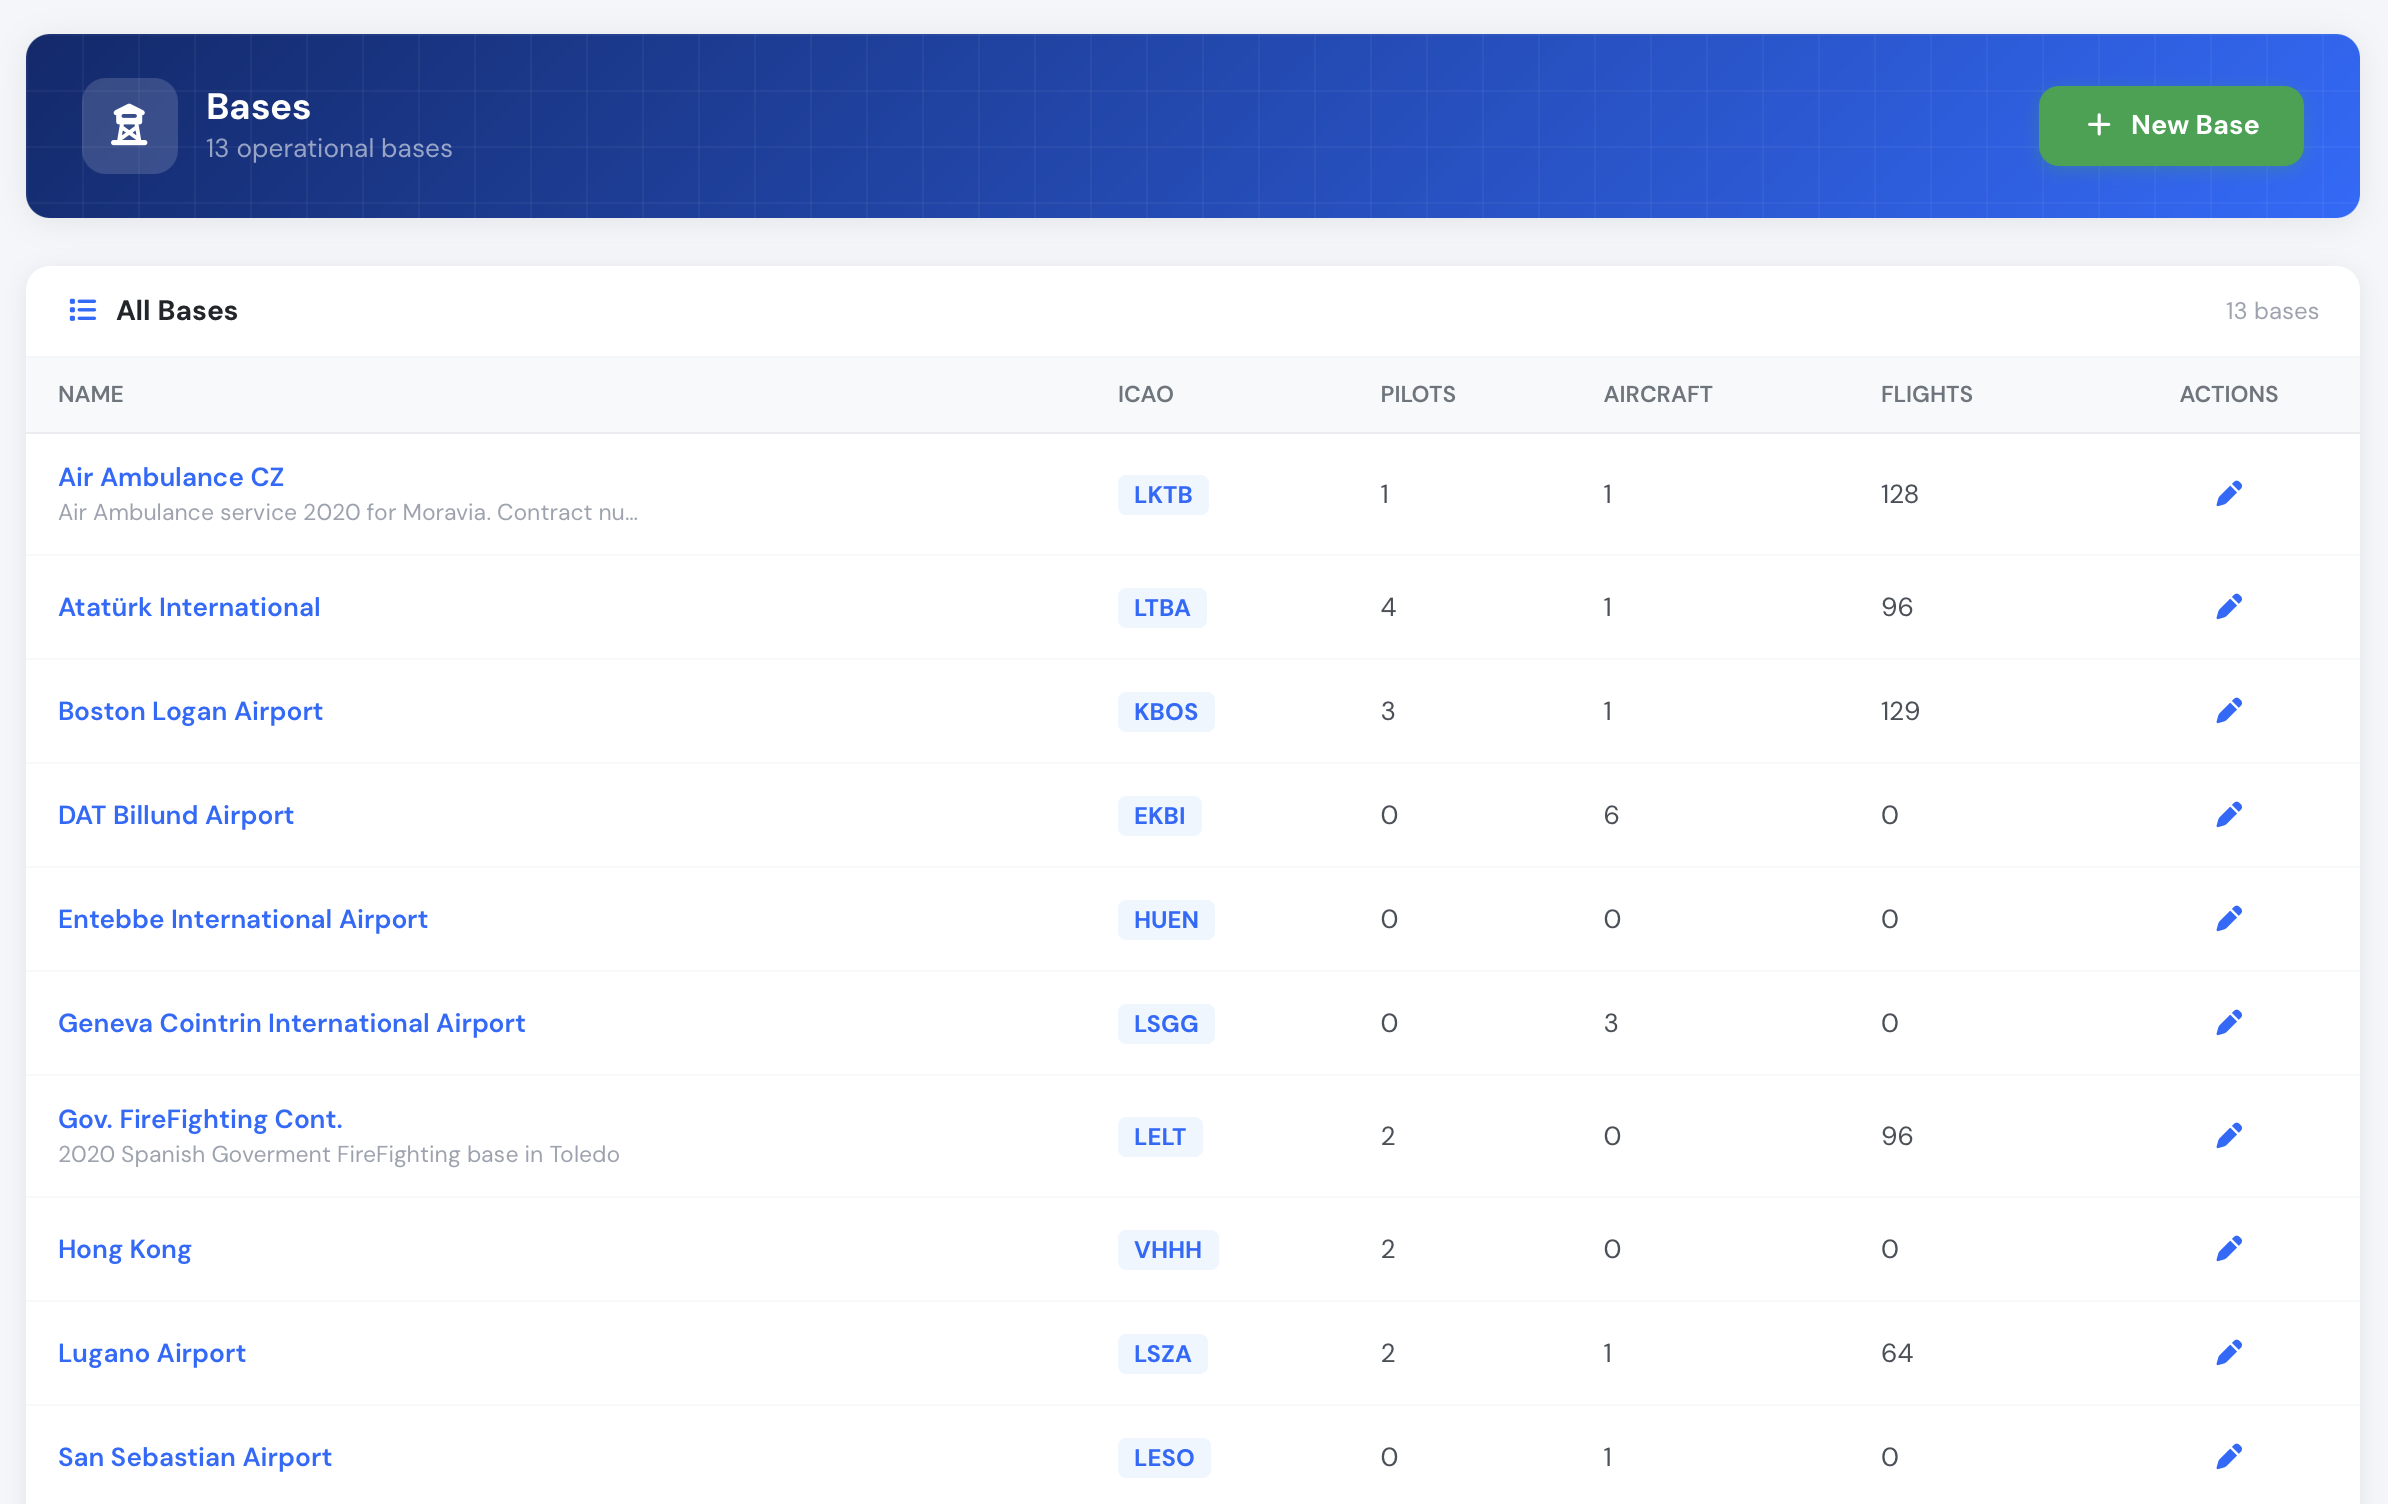
Task: Click the '13 bases' count label
Action: click(2271, 311)
